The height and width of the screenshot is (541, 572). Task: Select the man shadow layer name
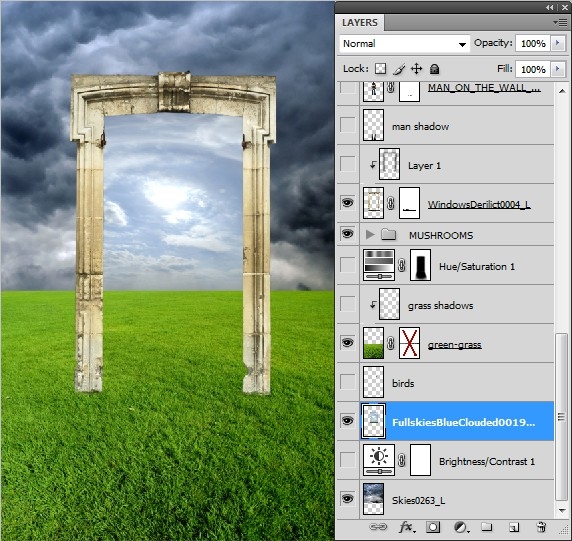click(420, 127)
